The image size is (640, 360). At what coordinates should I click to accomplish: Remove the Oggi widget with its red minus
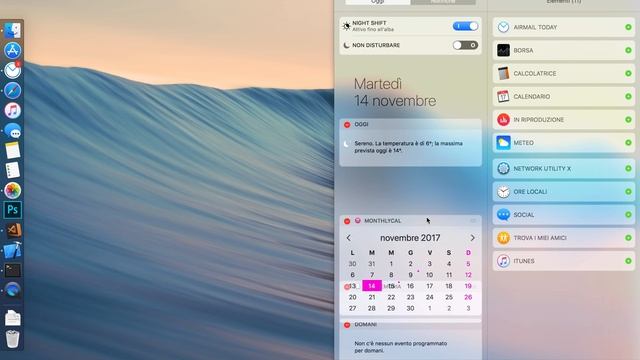click(x=347, y=124)
